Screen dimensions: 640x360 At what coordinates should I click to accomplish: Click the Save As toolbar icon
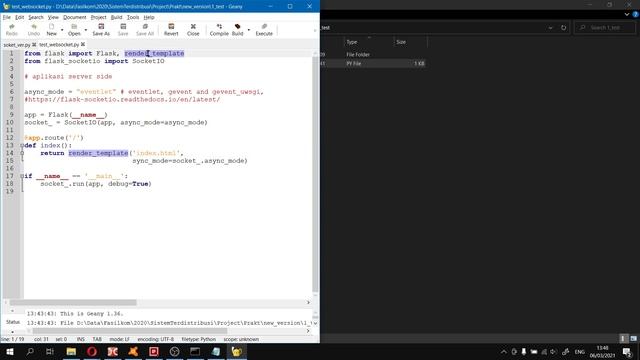(101, 30)
